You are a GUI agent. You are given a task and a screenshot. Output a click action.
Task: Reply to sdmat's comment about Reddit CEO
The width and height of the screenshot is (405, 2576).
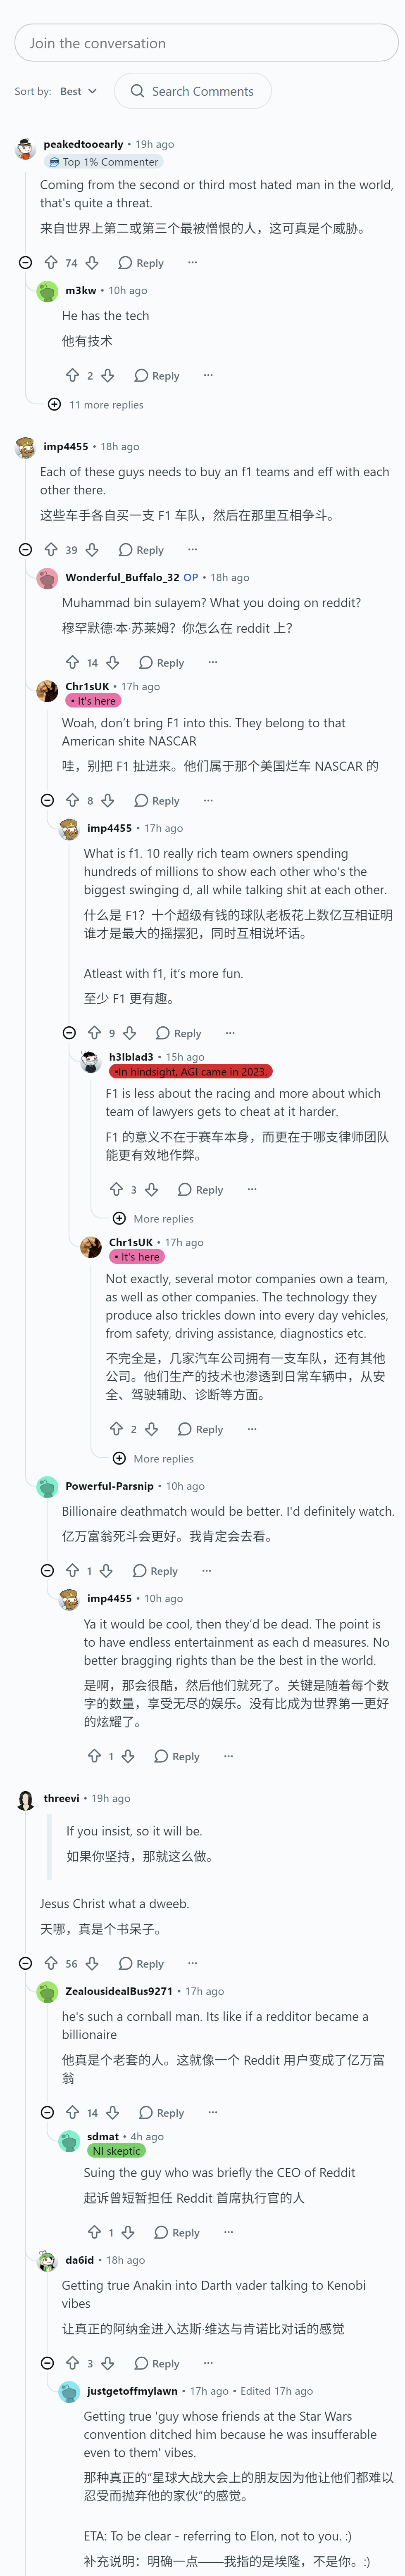177,2233
